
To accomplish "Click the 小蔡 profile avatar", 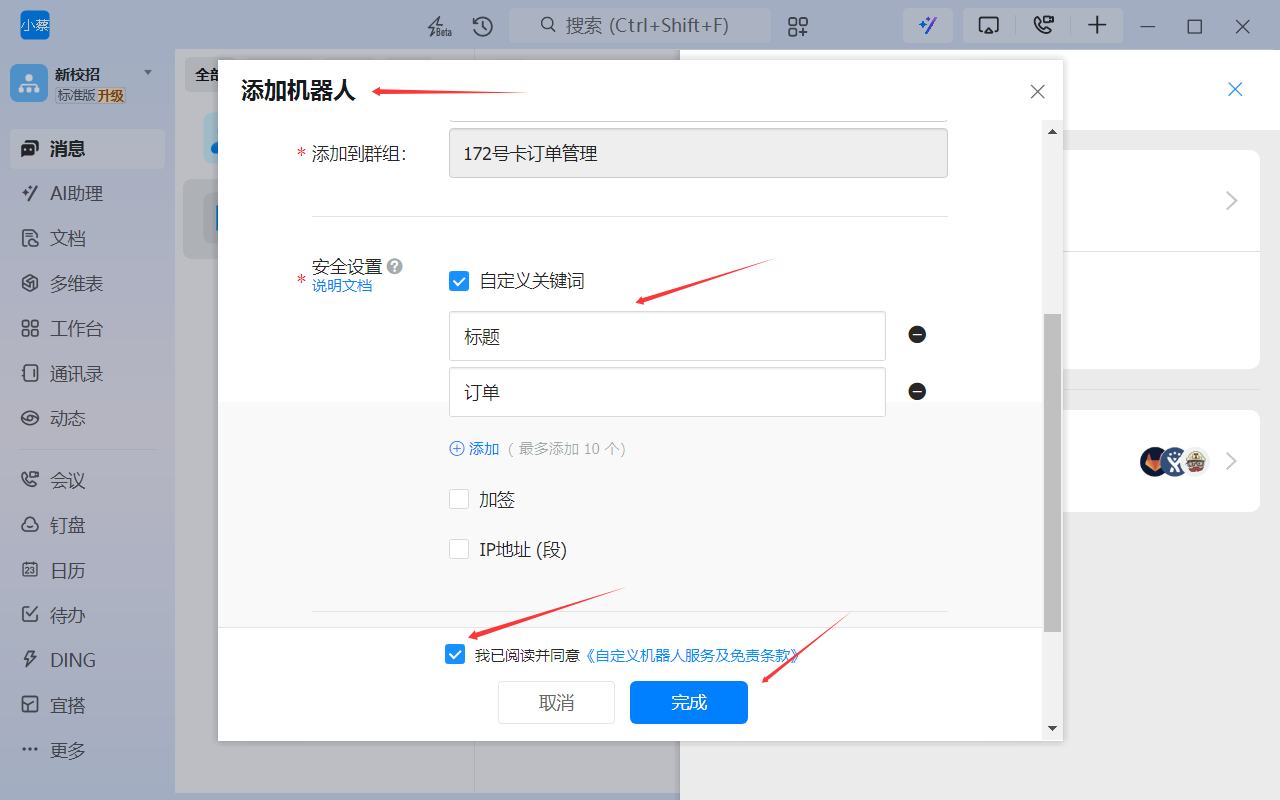I will pyautogui.click(x=34, y=26).
